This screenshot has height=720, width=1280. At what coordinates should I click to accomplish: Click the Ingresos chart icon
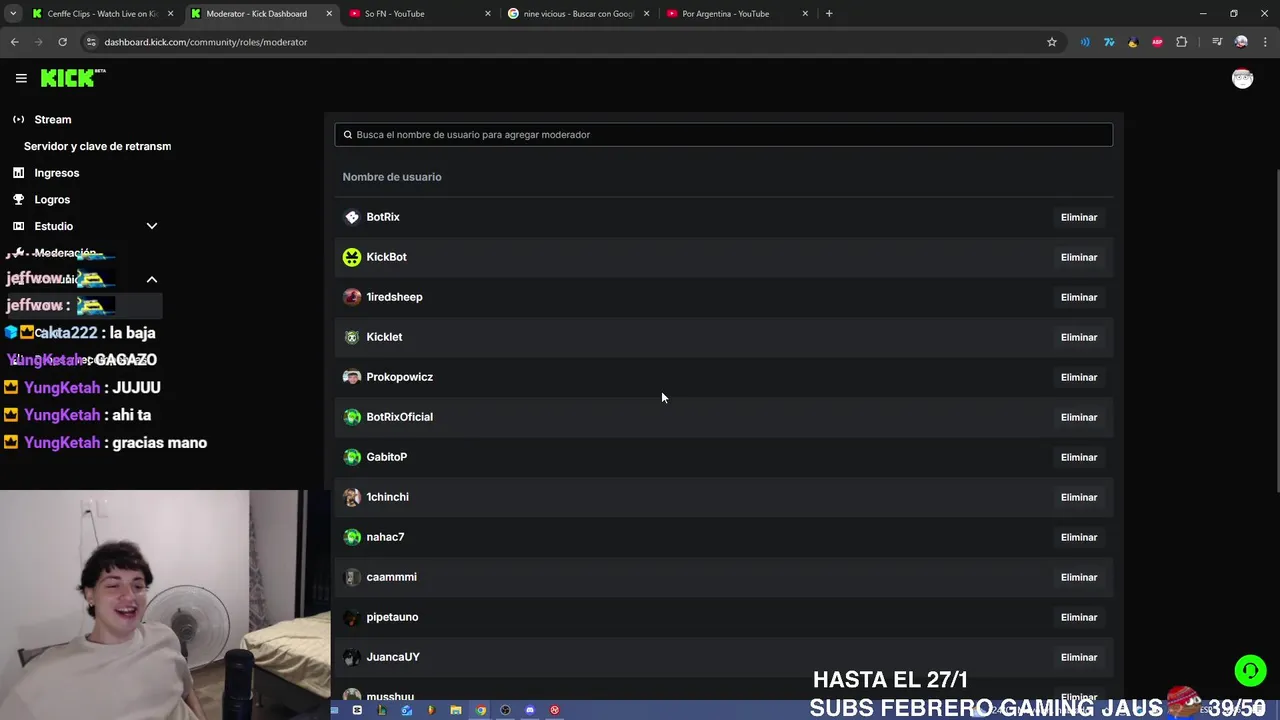click(18, 173)
